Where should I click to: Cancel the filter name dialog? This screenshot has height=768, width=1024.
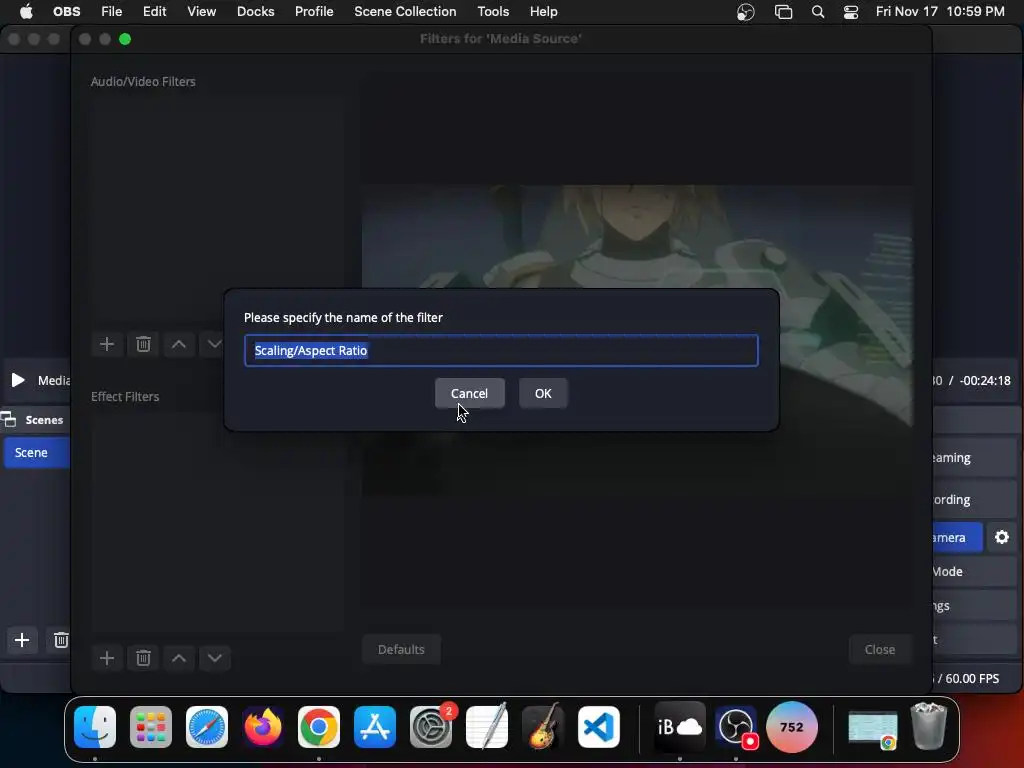tap(469, 393)
